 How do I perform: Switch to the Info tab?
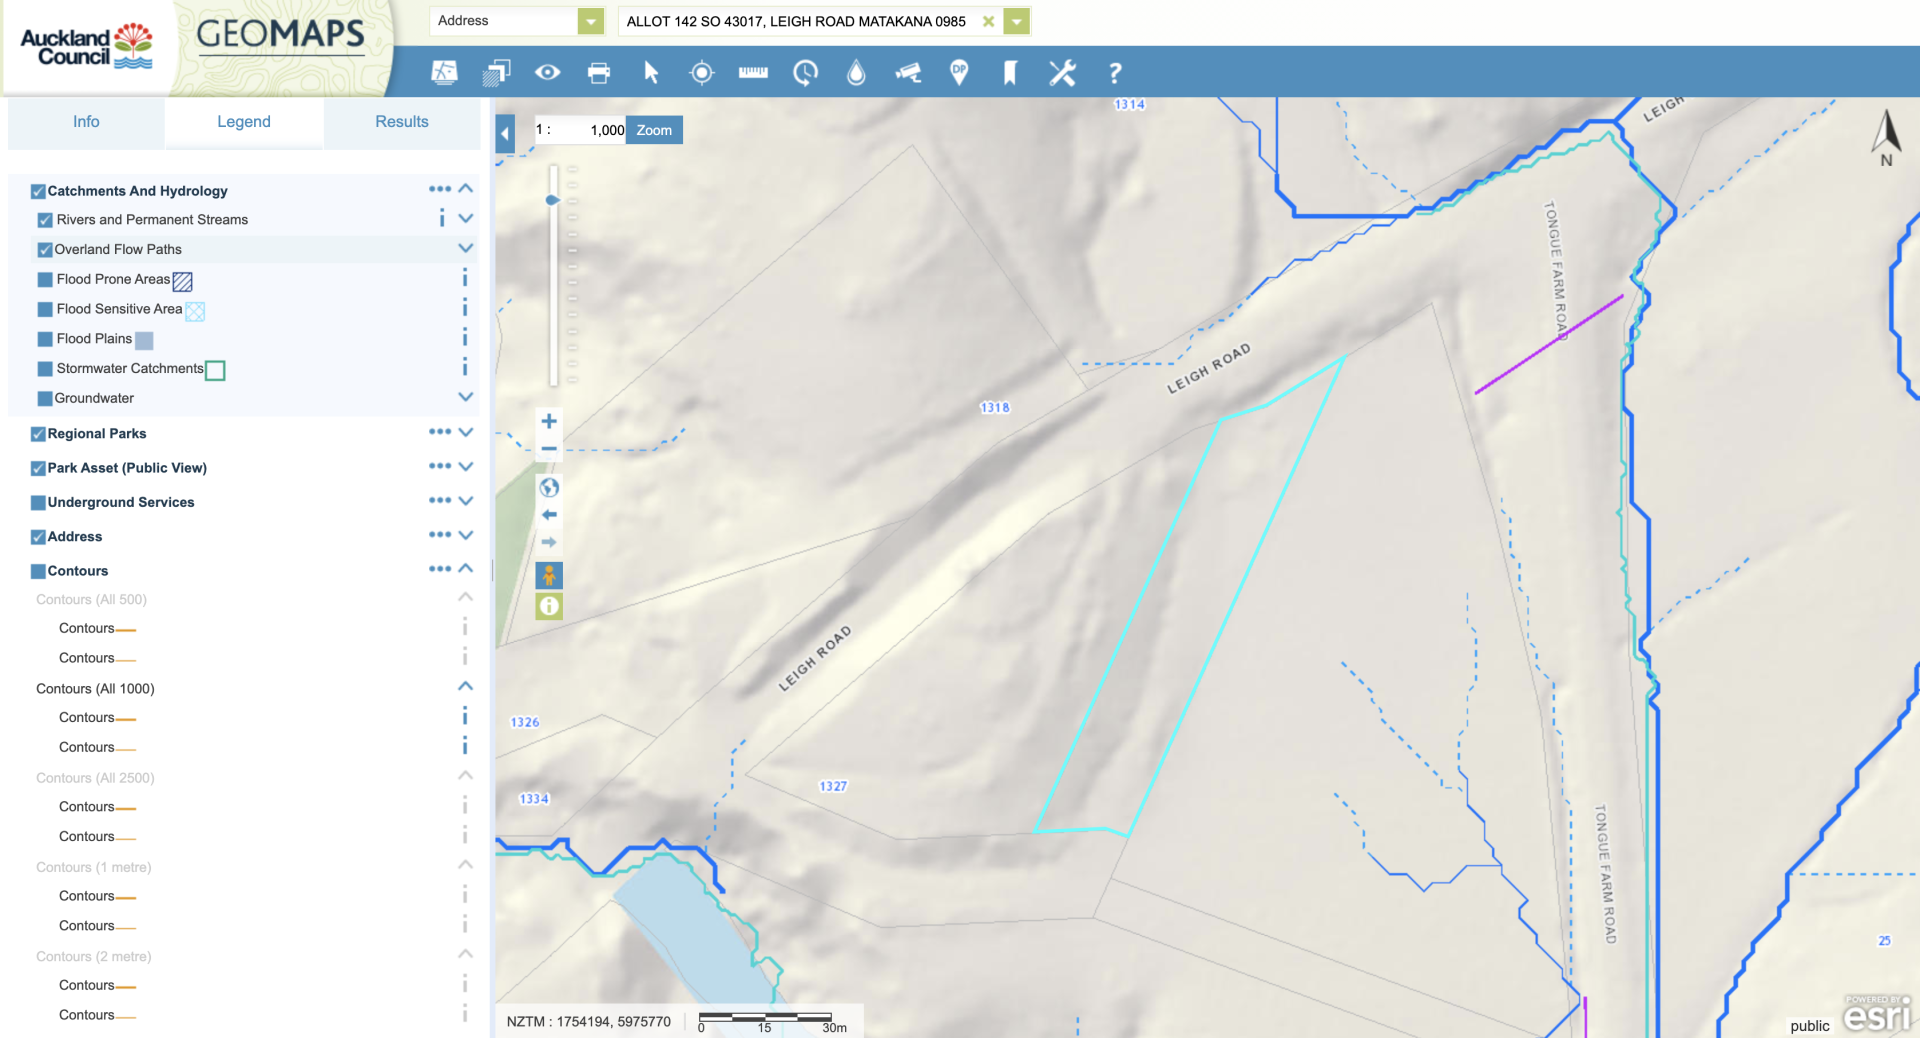[86, 122]
